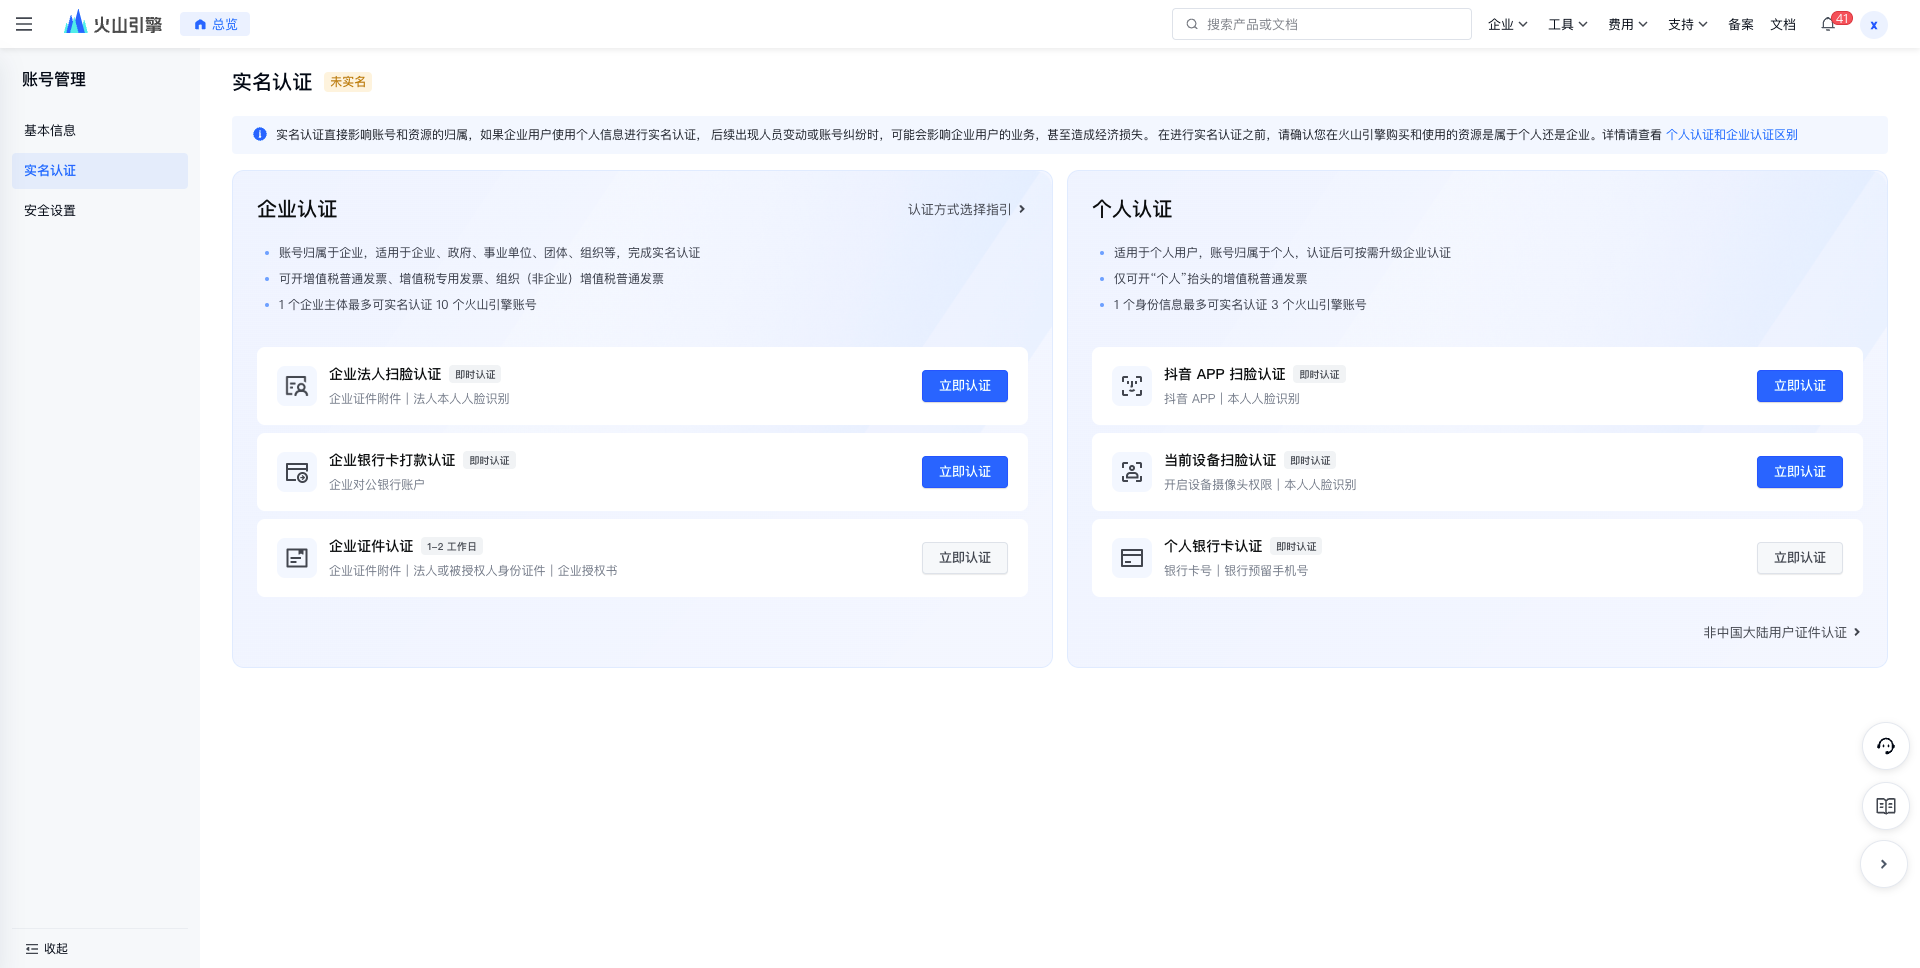Open the notification bell with 41 badge
This screenshot has width=1920, height=968.
1830,23
